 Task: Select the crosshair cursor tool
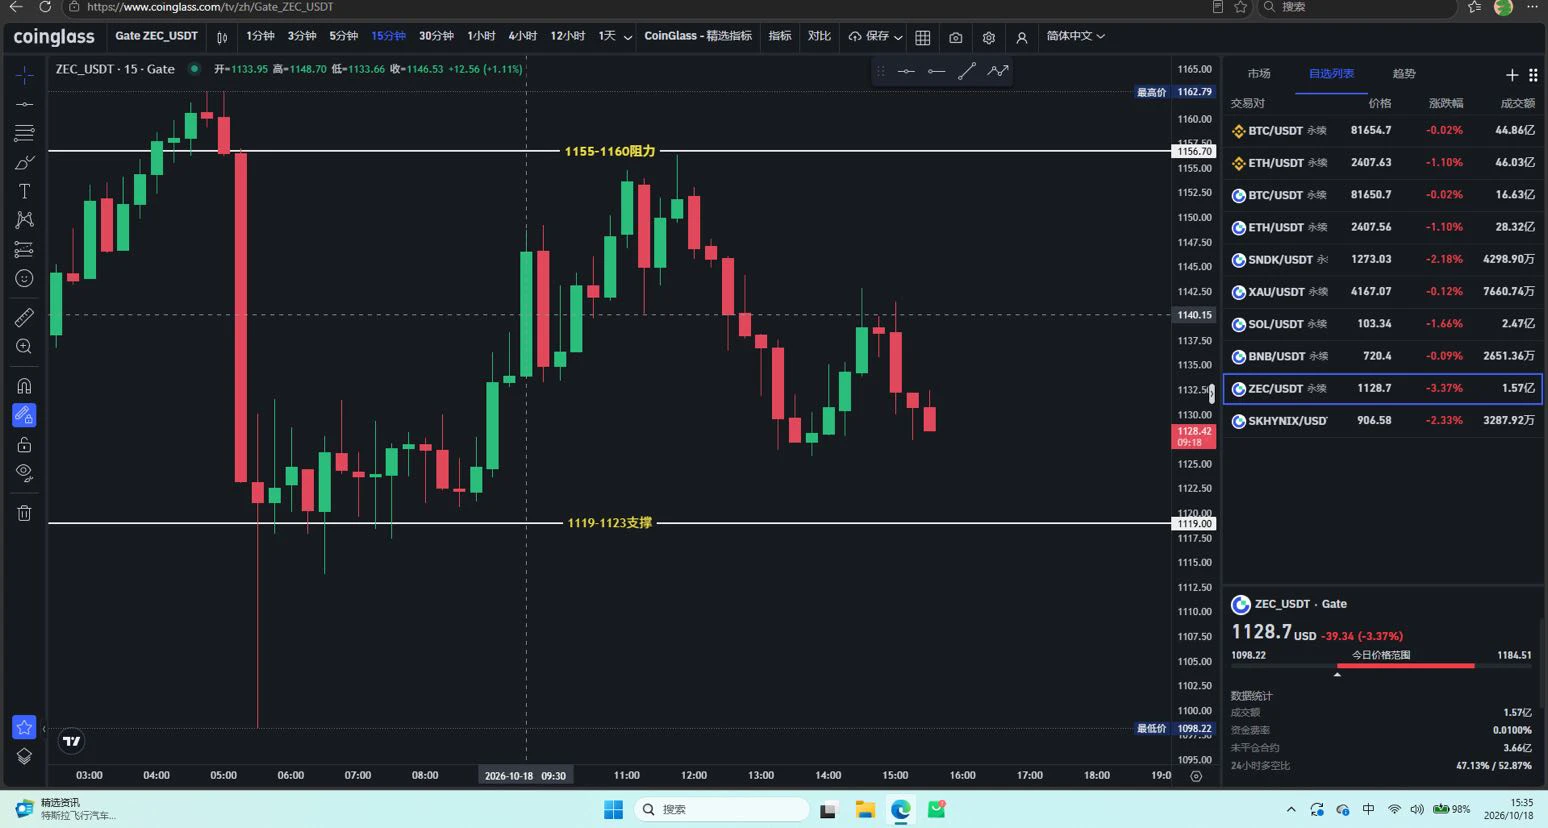[24, 75]
